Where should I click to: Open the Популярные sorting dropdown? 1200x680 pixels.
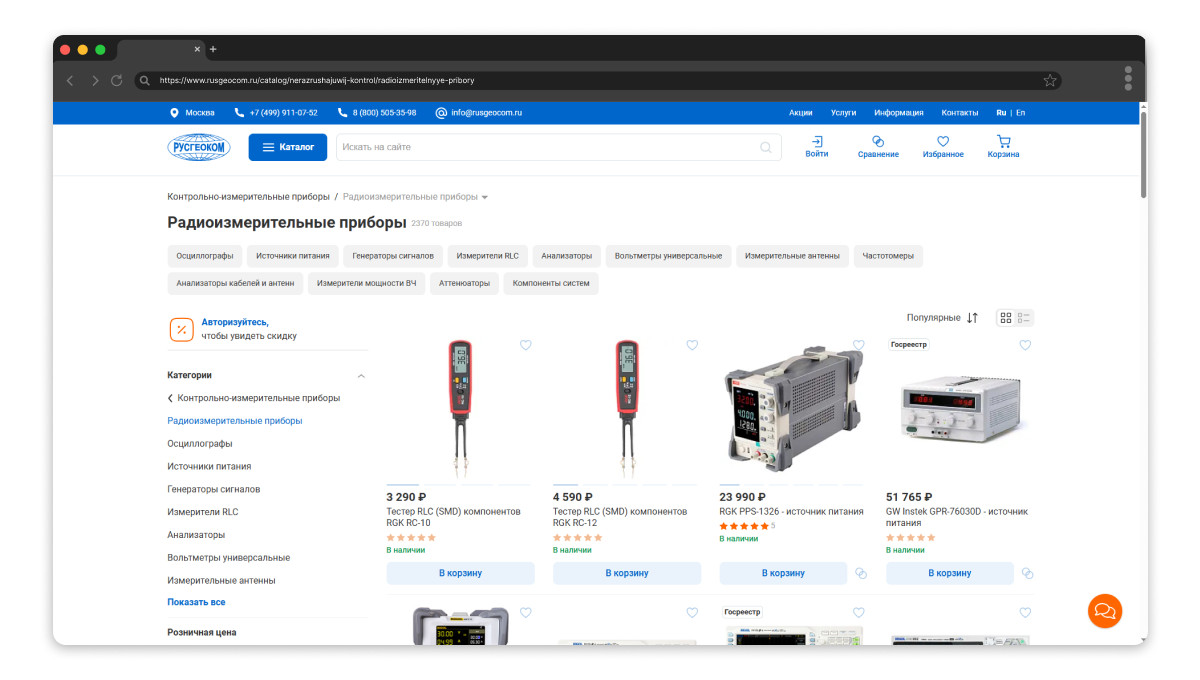(942, 318)
